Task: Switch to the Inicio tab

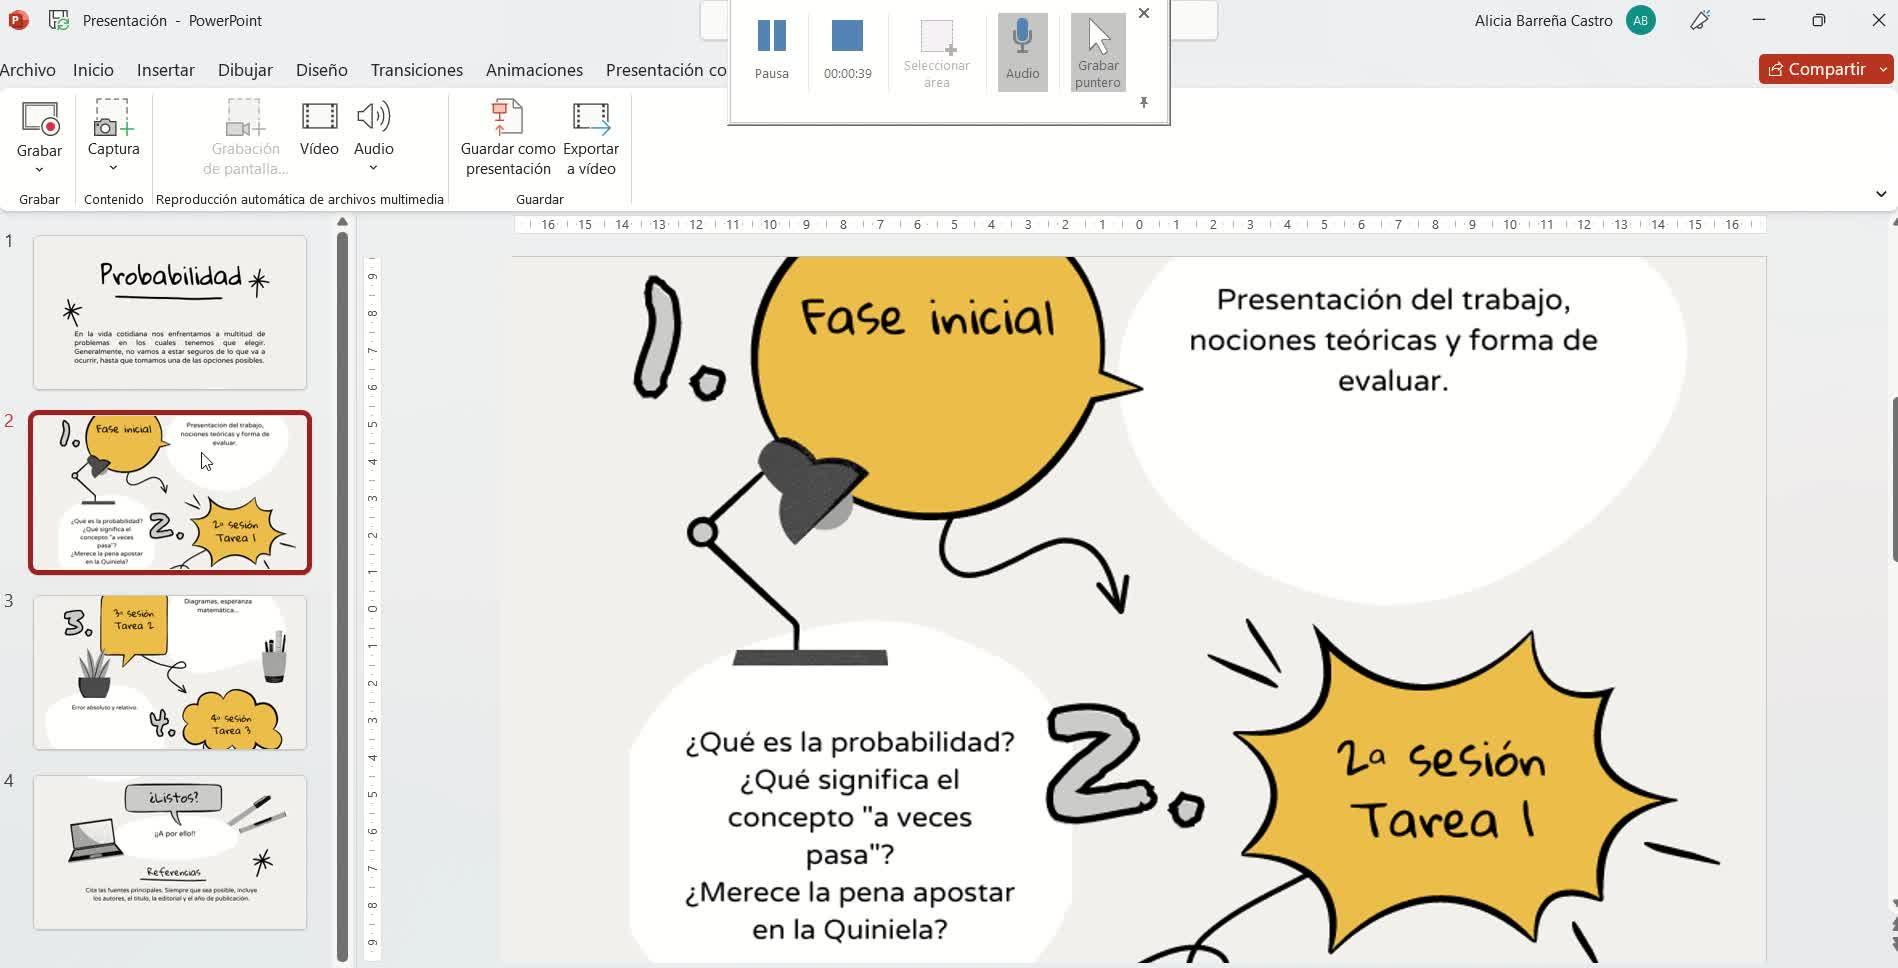Action: point(93,70)
